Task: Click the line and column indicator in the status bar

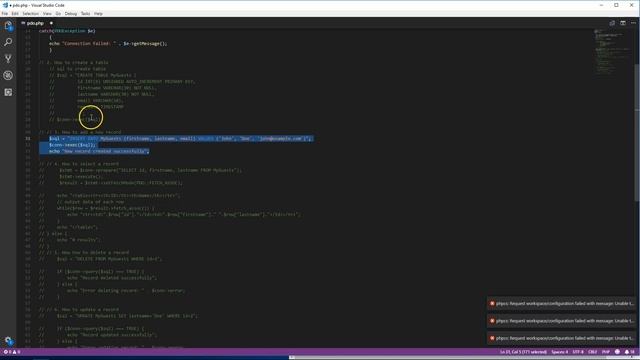Action: click(523, 352)
